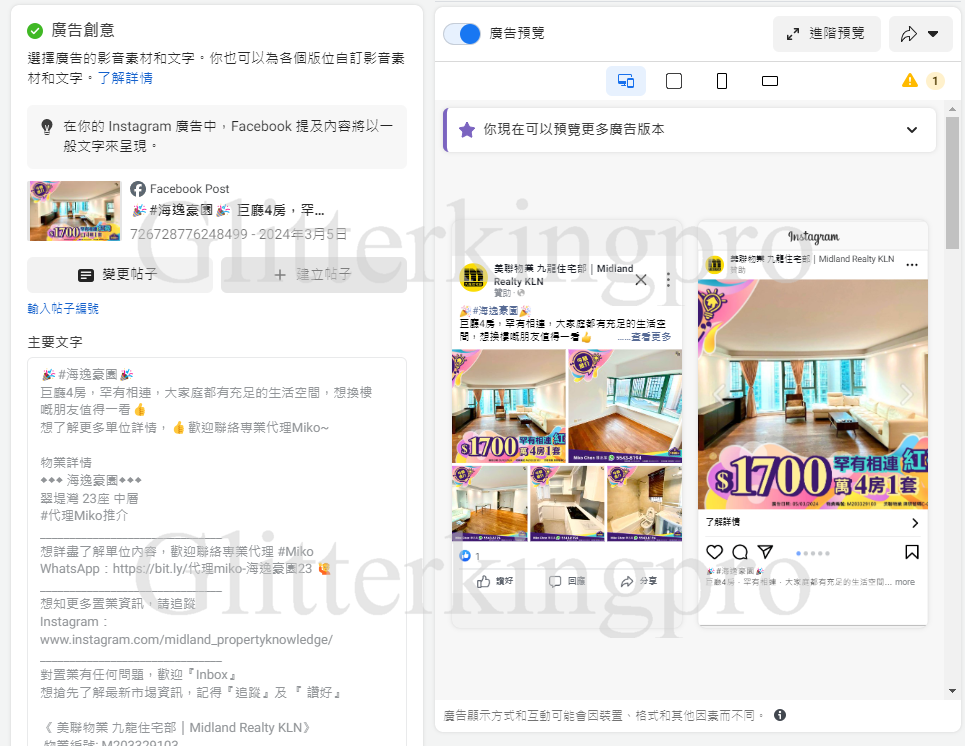Click the Instagram comment bubble icon
The image size is (965, 746).
[x=740, y=552]
